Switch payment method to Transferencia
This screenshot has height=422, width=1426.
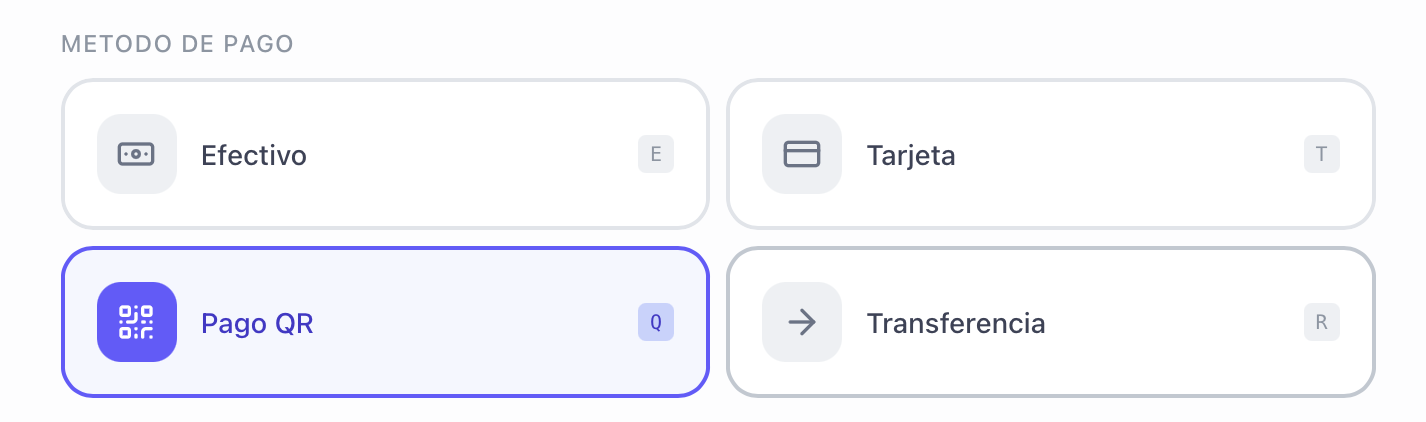coord(1050,322)
